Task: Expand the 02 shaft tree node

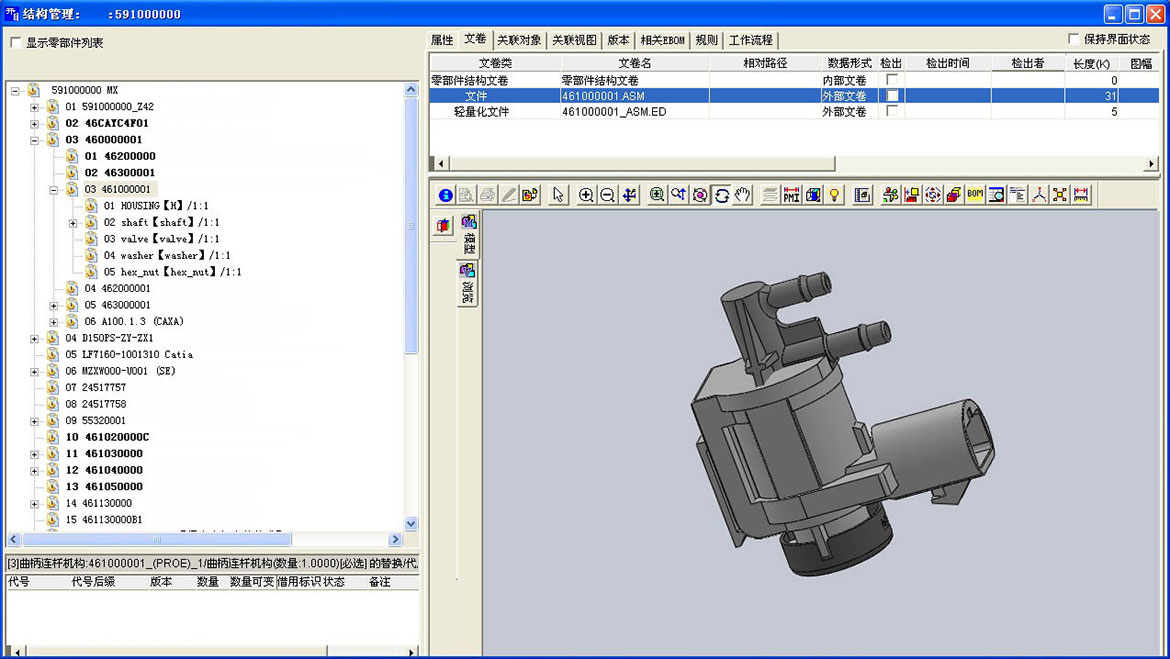Action: point(73,223)
